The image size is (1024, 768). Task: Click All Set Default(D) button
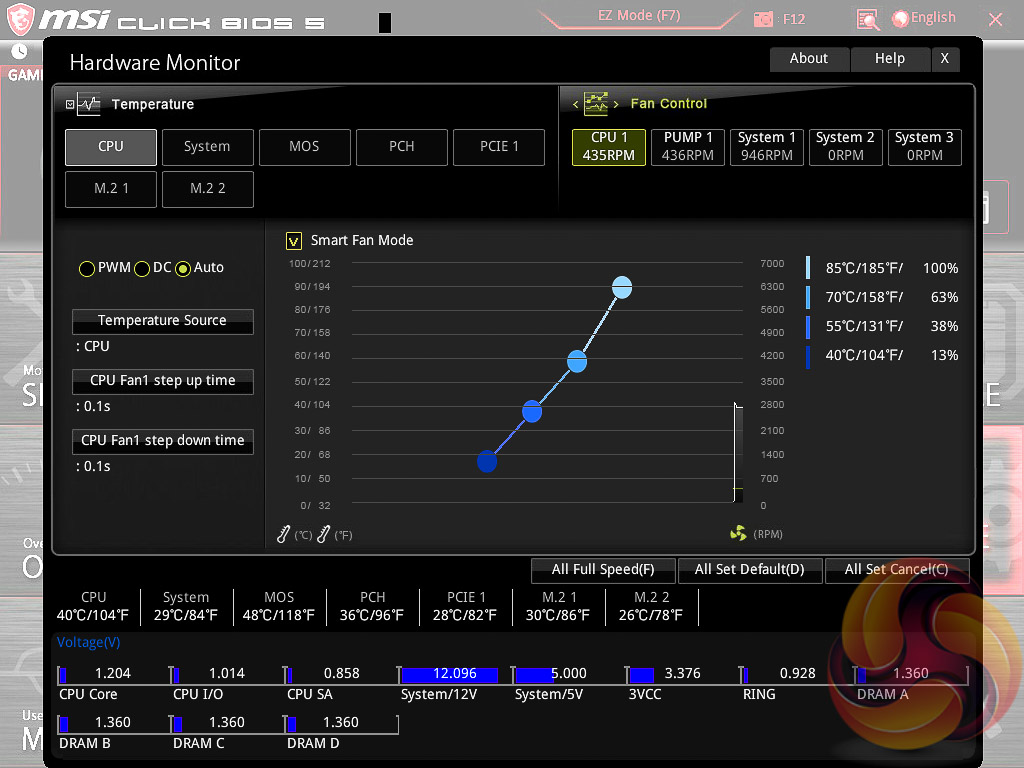click(750, 569)
